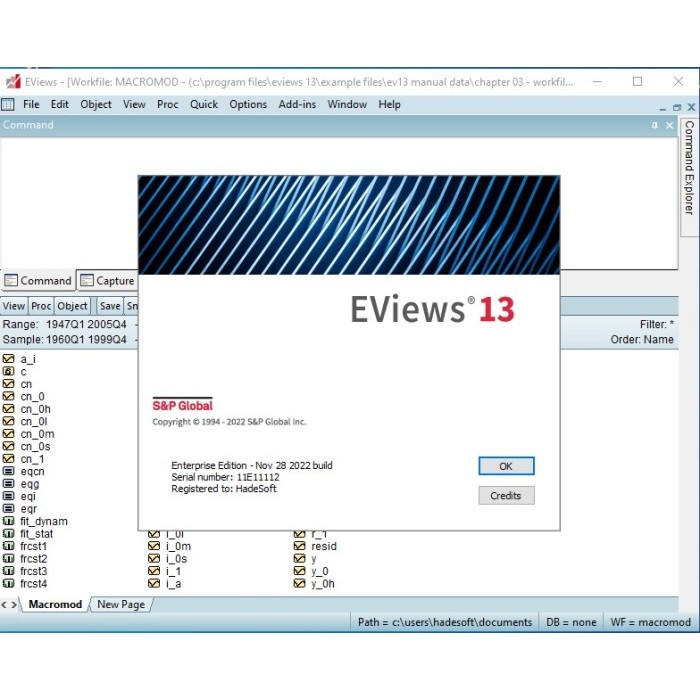Image resolution: width=700 pixels, height=700 pixels.
Task: Select the series icon for a_i
Action: coord(8,358)
